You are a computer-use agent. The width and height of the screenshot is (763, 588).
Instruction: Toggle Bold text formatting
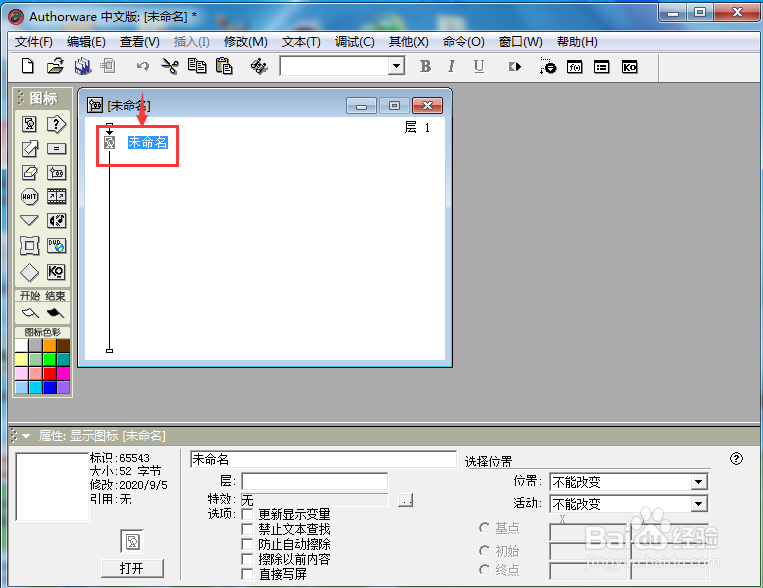[x=425, y=66]
